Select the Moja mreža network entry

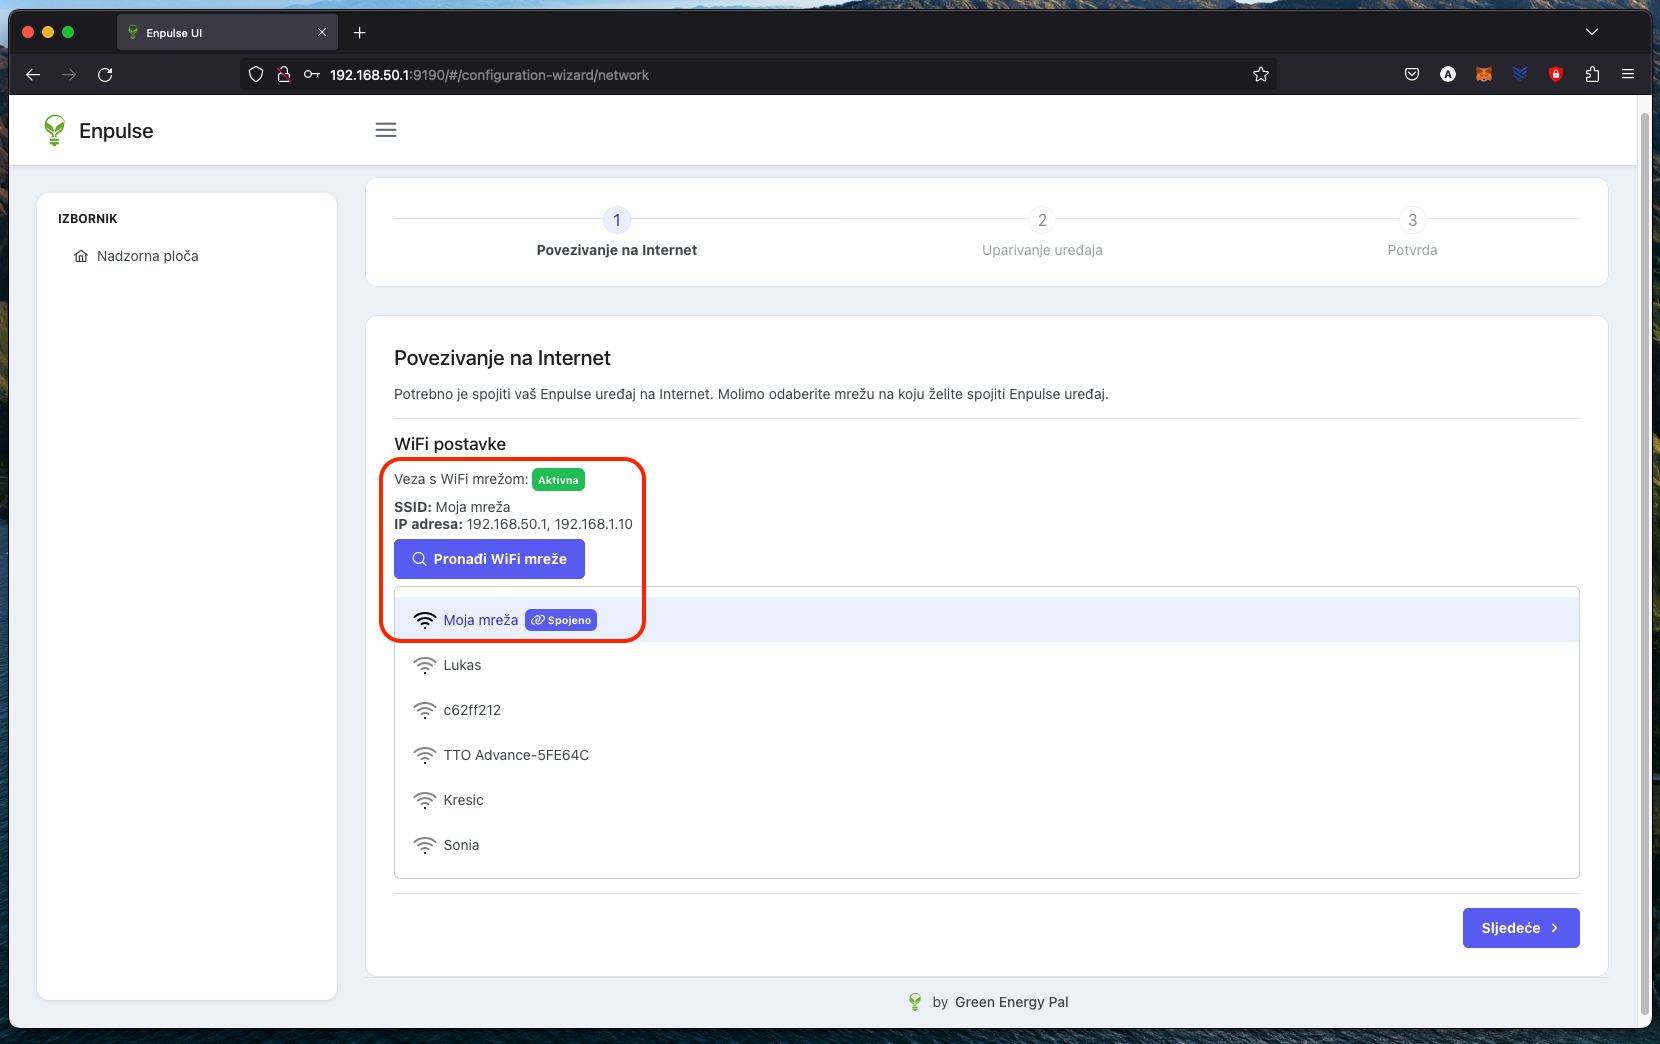pyautogui.click(x=480, y=620)
